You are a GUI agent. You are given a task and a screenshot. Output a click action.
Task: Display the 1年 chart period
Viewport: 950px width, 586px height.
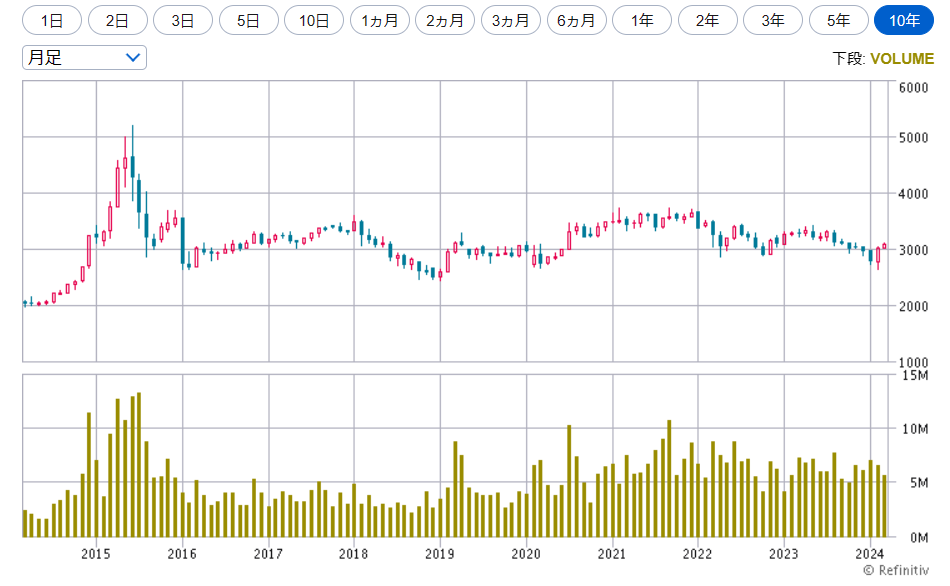click(x=641, y=20)
